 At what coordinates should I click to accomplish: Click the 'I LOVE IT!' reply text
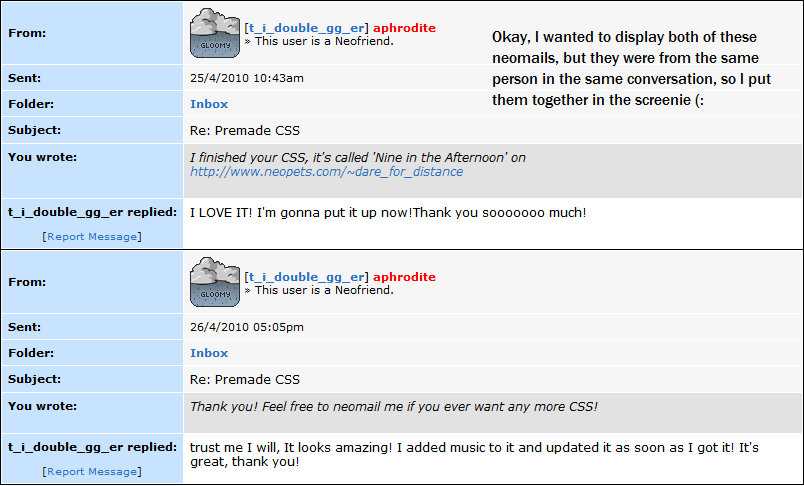tap(388, 212)
